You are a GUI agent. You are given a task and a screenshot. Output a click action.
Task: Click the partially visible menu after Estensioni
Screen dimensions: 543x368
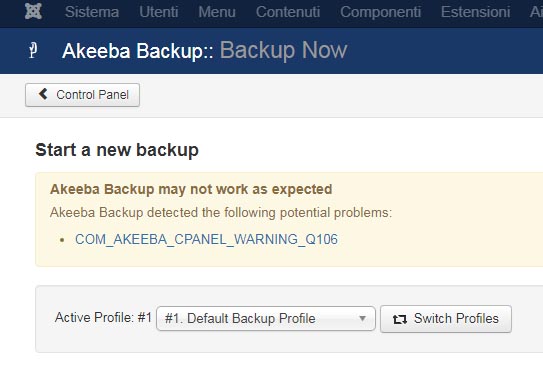(536, 12)
